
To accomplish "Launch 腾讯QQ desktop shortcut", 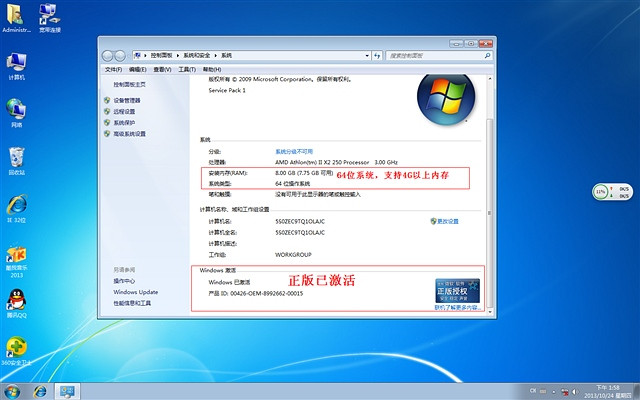I will (16, 304).
